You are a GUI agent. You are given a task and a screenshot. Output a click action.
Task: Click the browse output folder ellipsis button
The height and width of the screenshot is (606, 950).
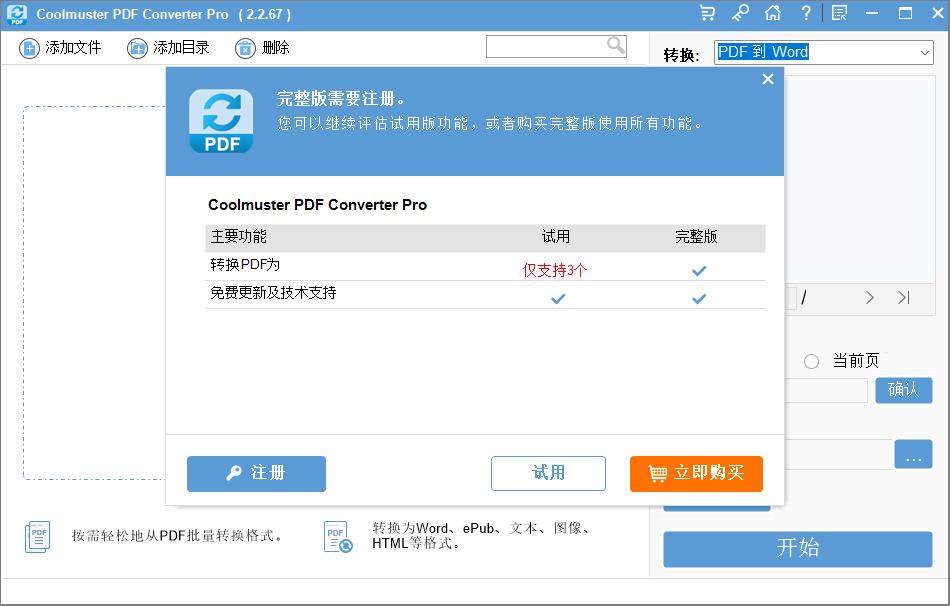tap(913, 454)
